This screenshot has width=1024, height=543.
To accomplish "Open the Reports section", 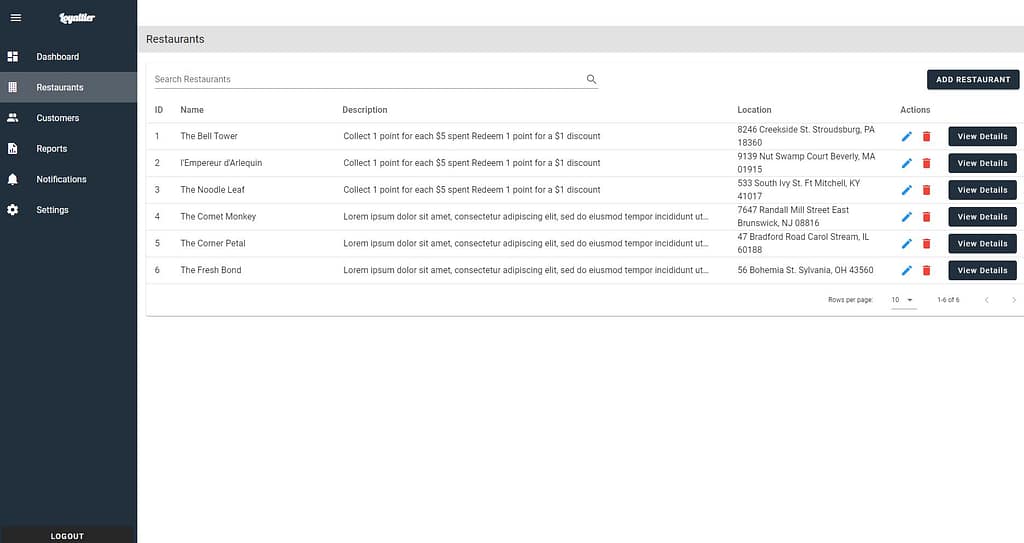I will pos(51,149).
